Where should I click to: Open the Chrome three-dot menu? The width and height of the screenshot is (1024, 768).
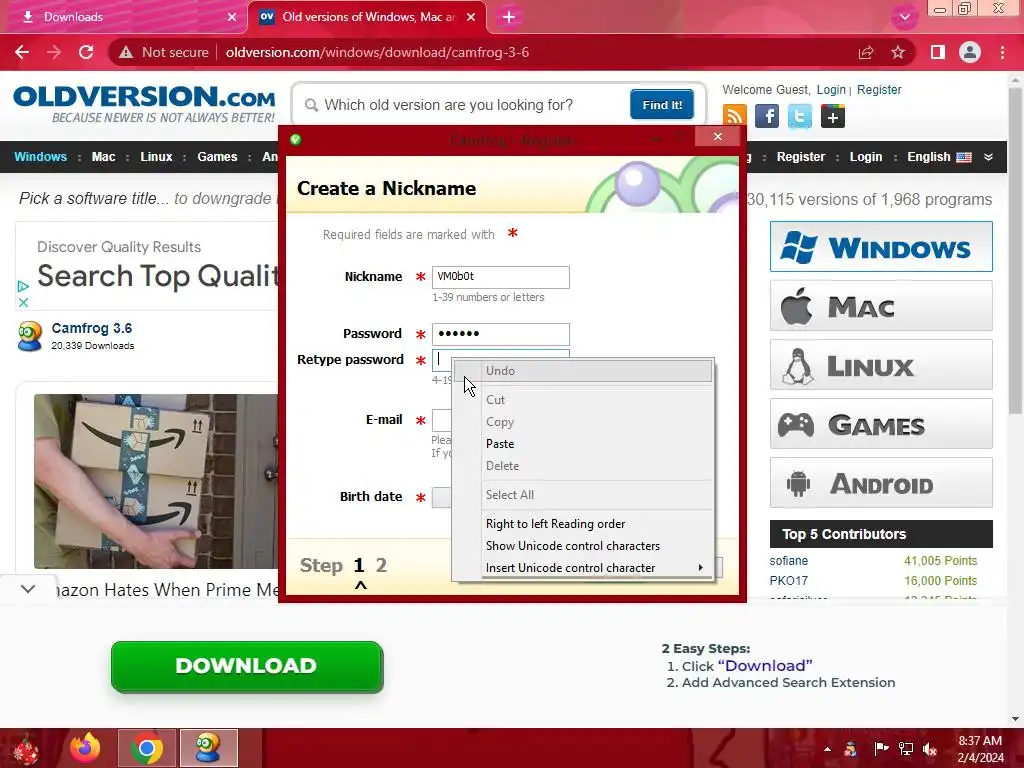coord(1002,52)
